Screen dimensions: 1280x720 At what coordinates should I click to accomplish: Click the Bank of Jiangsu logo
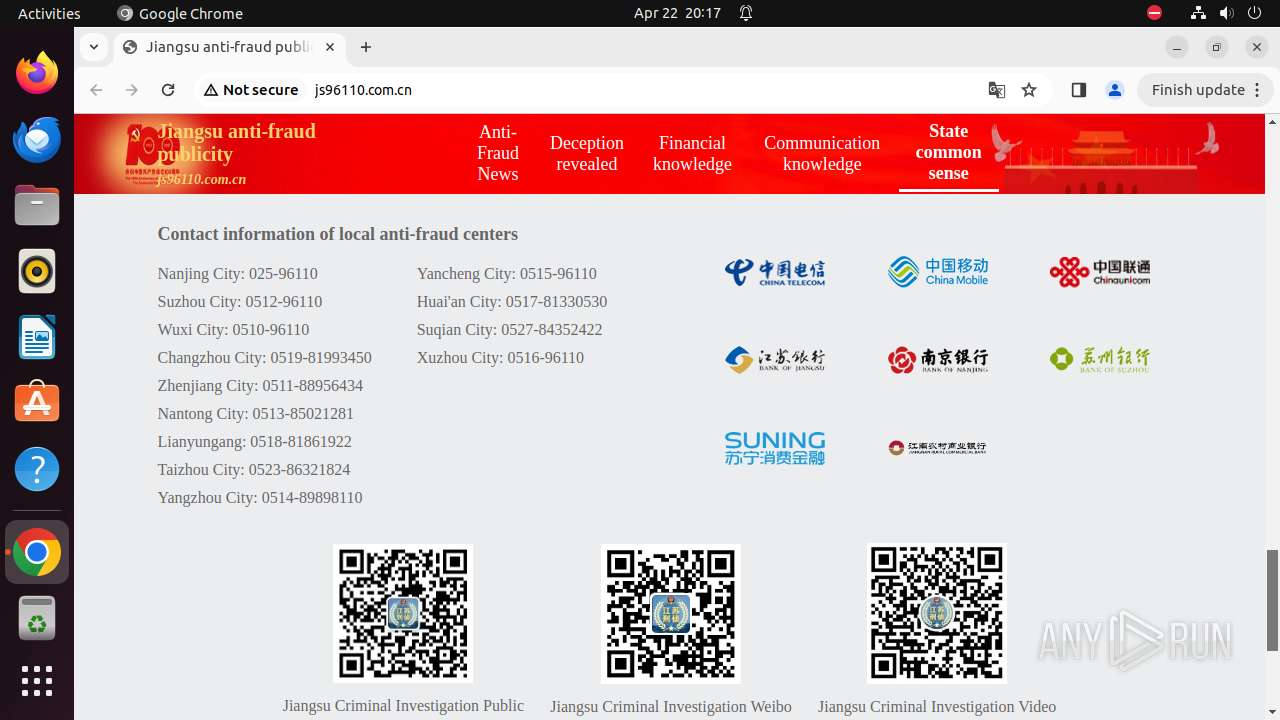[775, 360]
